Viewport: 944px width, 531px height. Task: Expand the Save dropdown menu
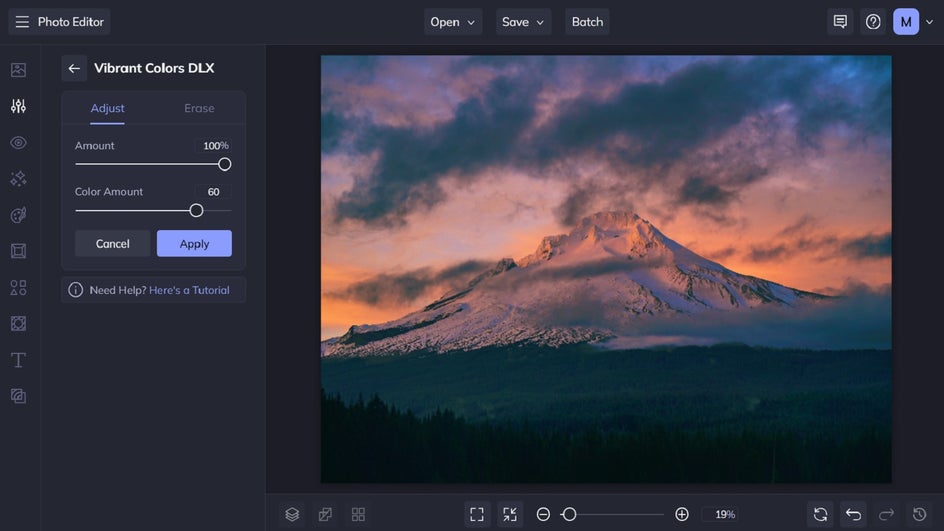(x=523, y=22)
